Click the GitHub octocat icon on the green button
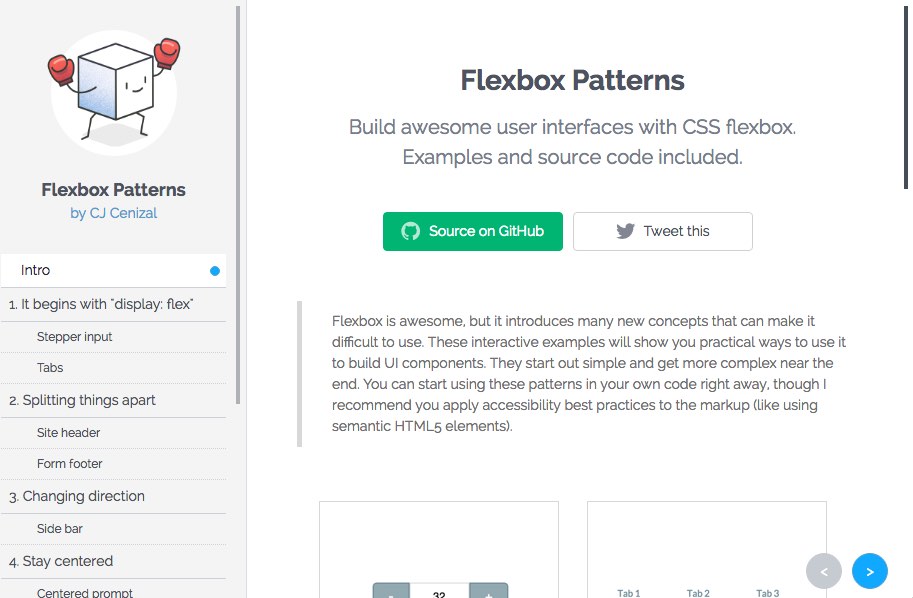 tap(410, 231)
